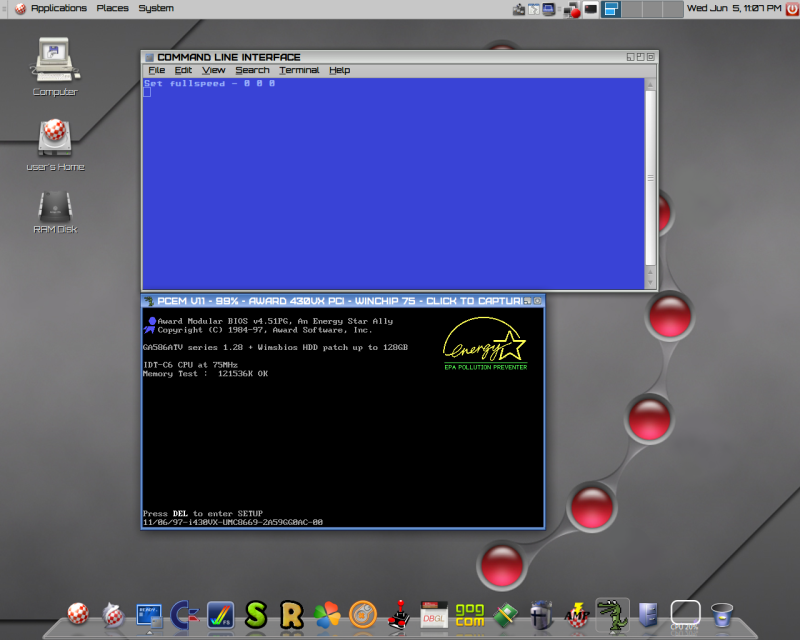Screen dimensions: 800x640
Task: Click the 'Press DEL to enter SETUP' text
Action: 203,513
